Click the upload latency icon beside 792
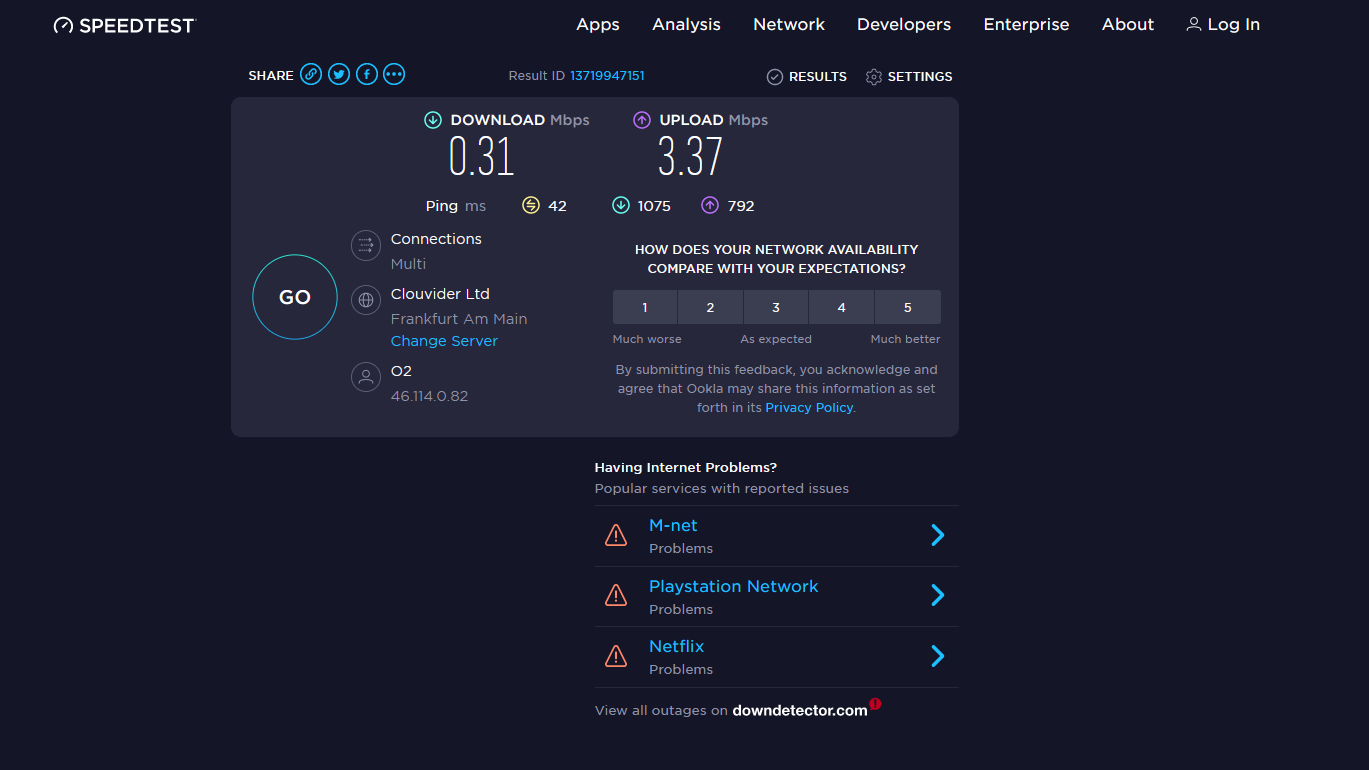 tap(710, 205)
